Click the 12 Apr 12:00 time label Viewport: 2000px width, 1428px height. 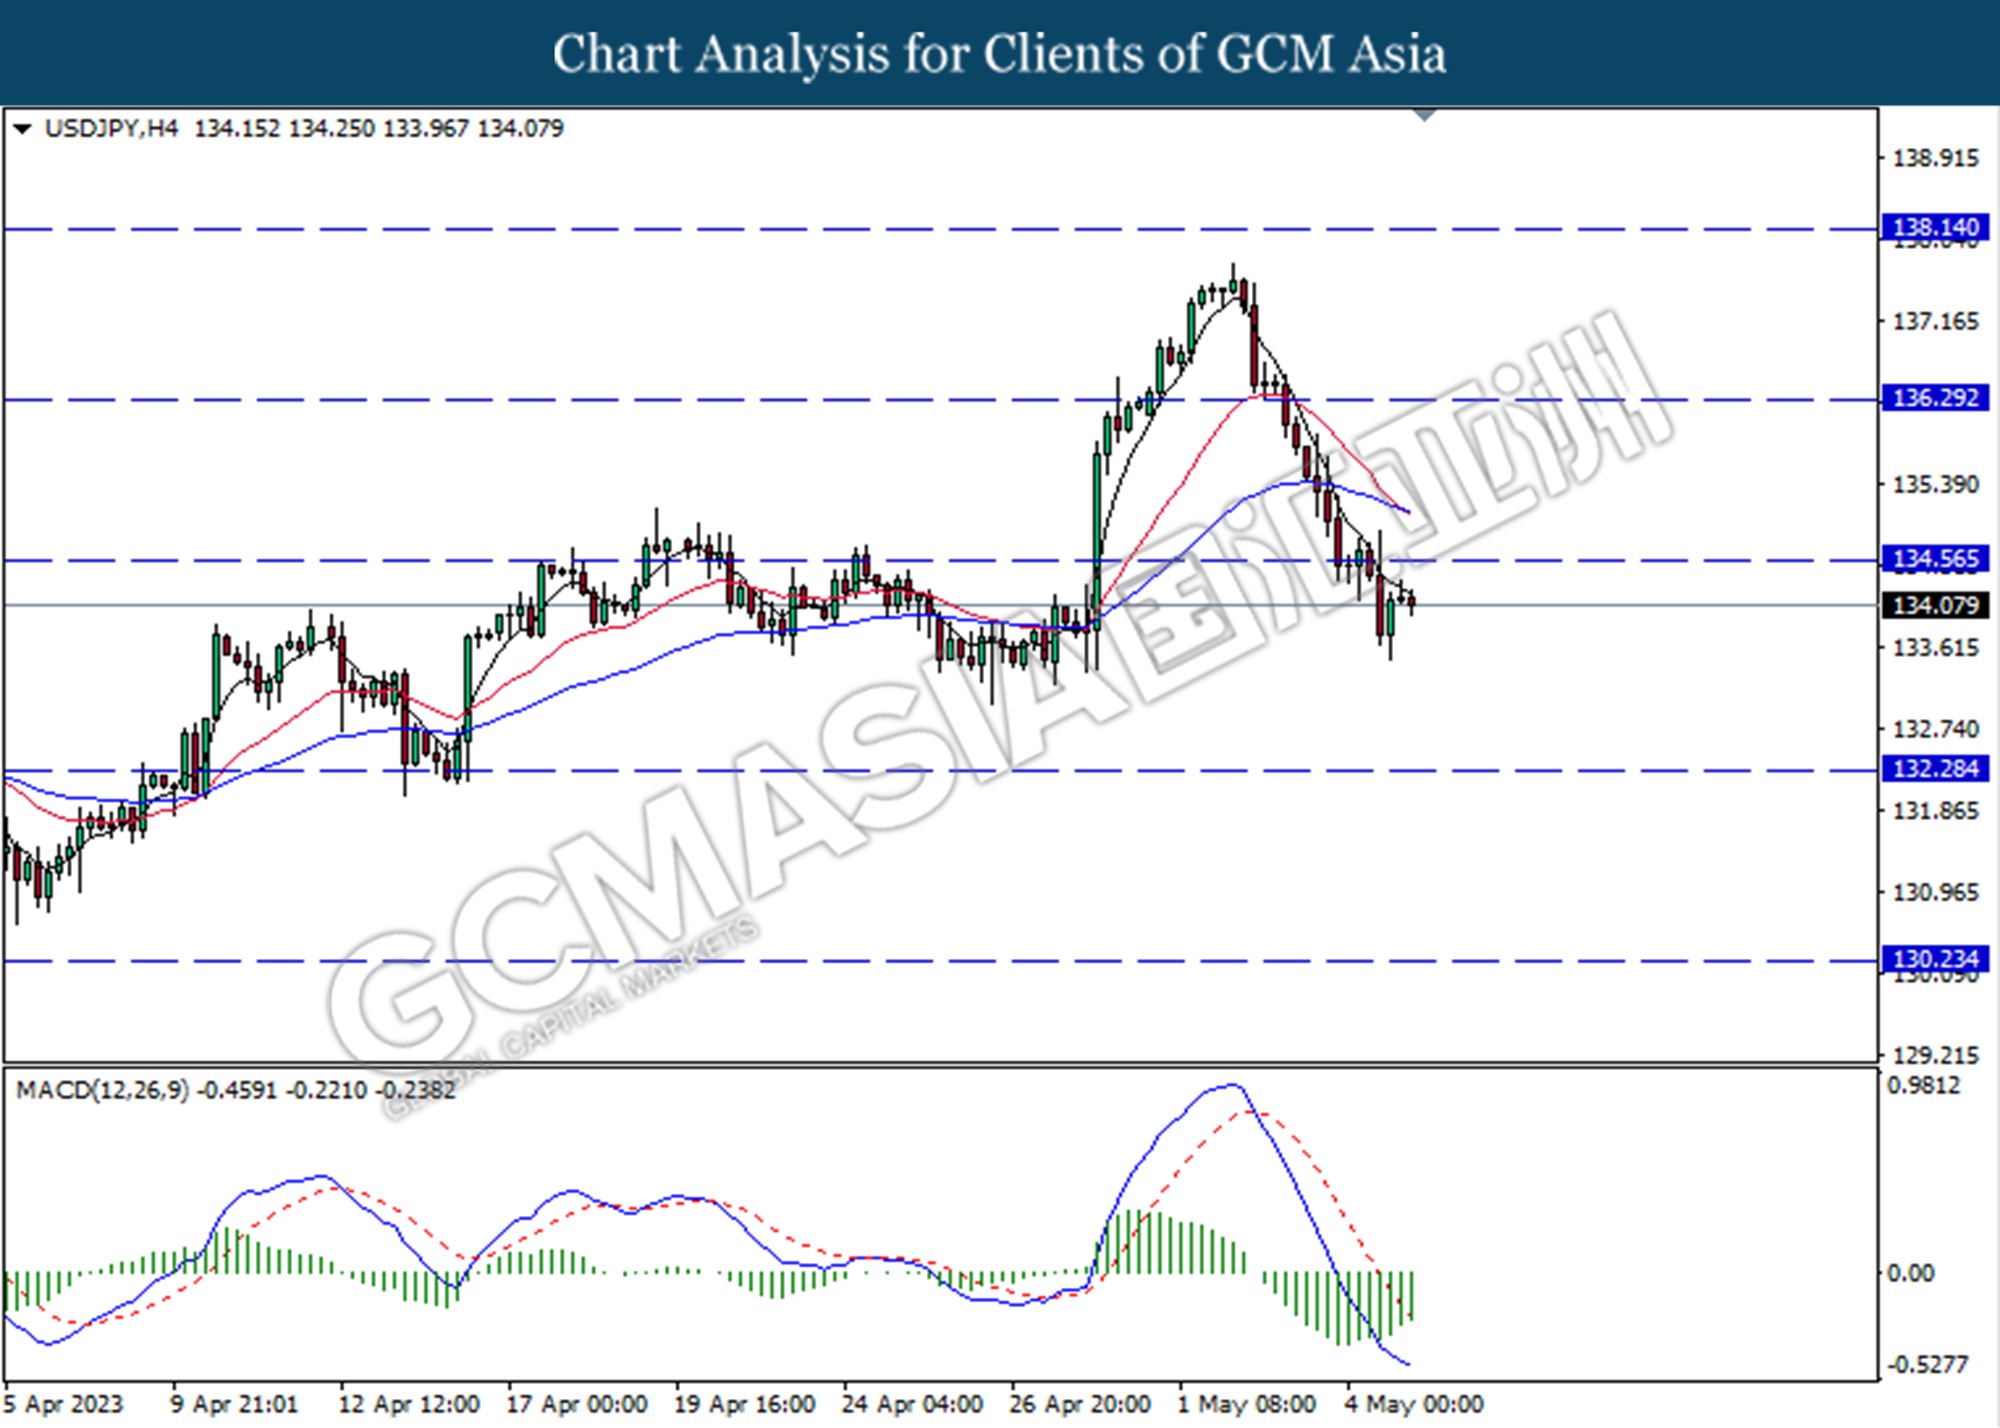tap(409, 1404)
